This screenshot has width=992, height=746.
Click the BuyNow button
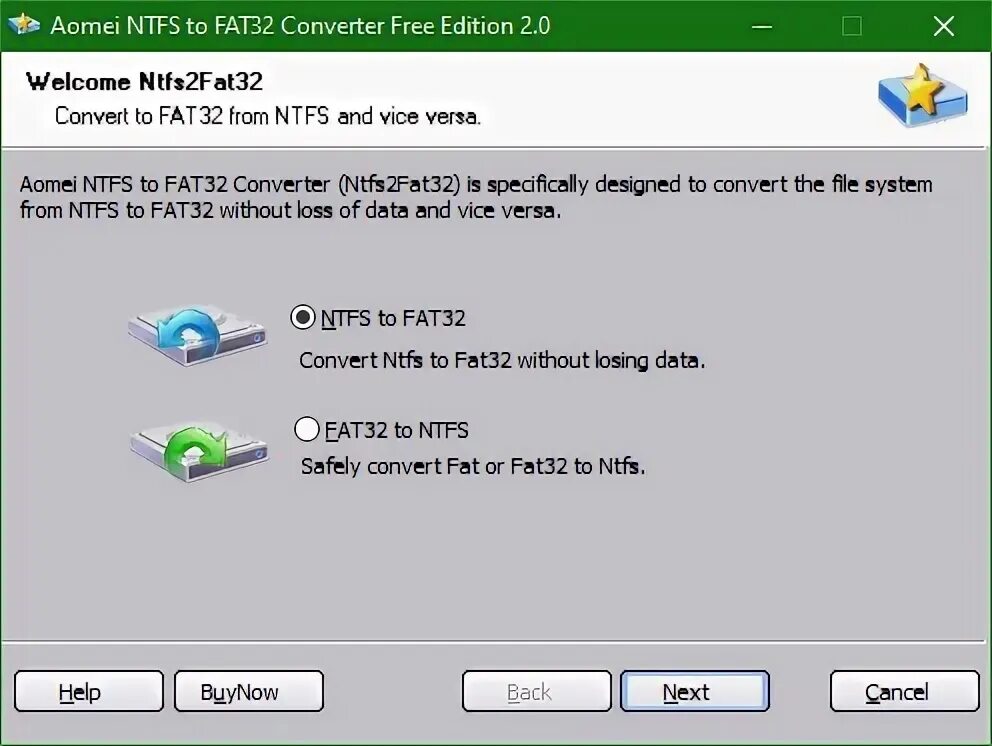point(249,692)
